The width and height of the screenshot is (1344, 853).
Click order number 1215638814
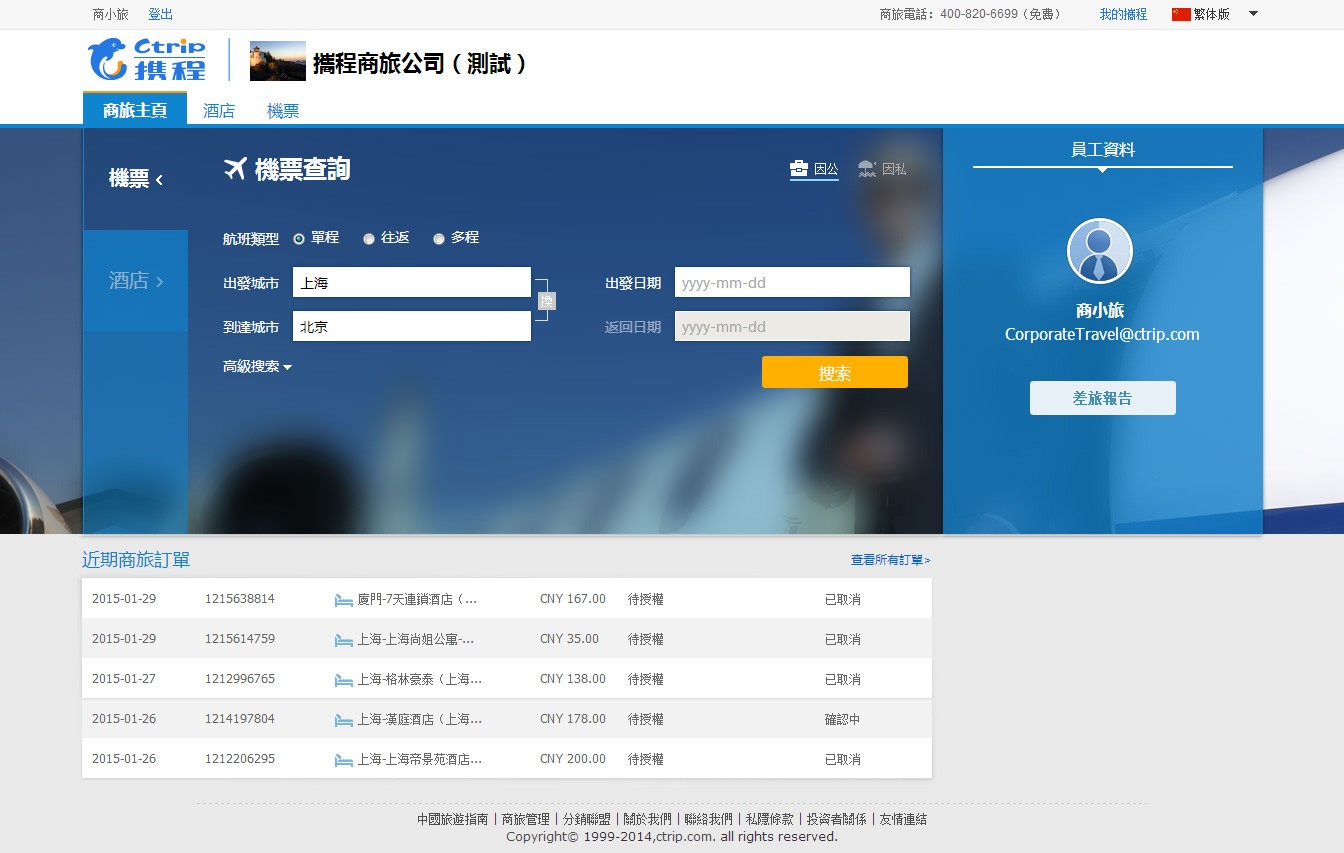click(x=240, y=599)
